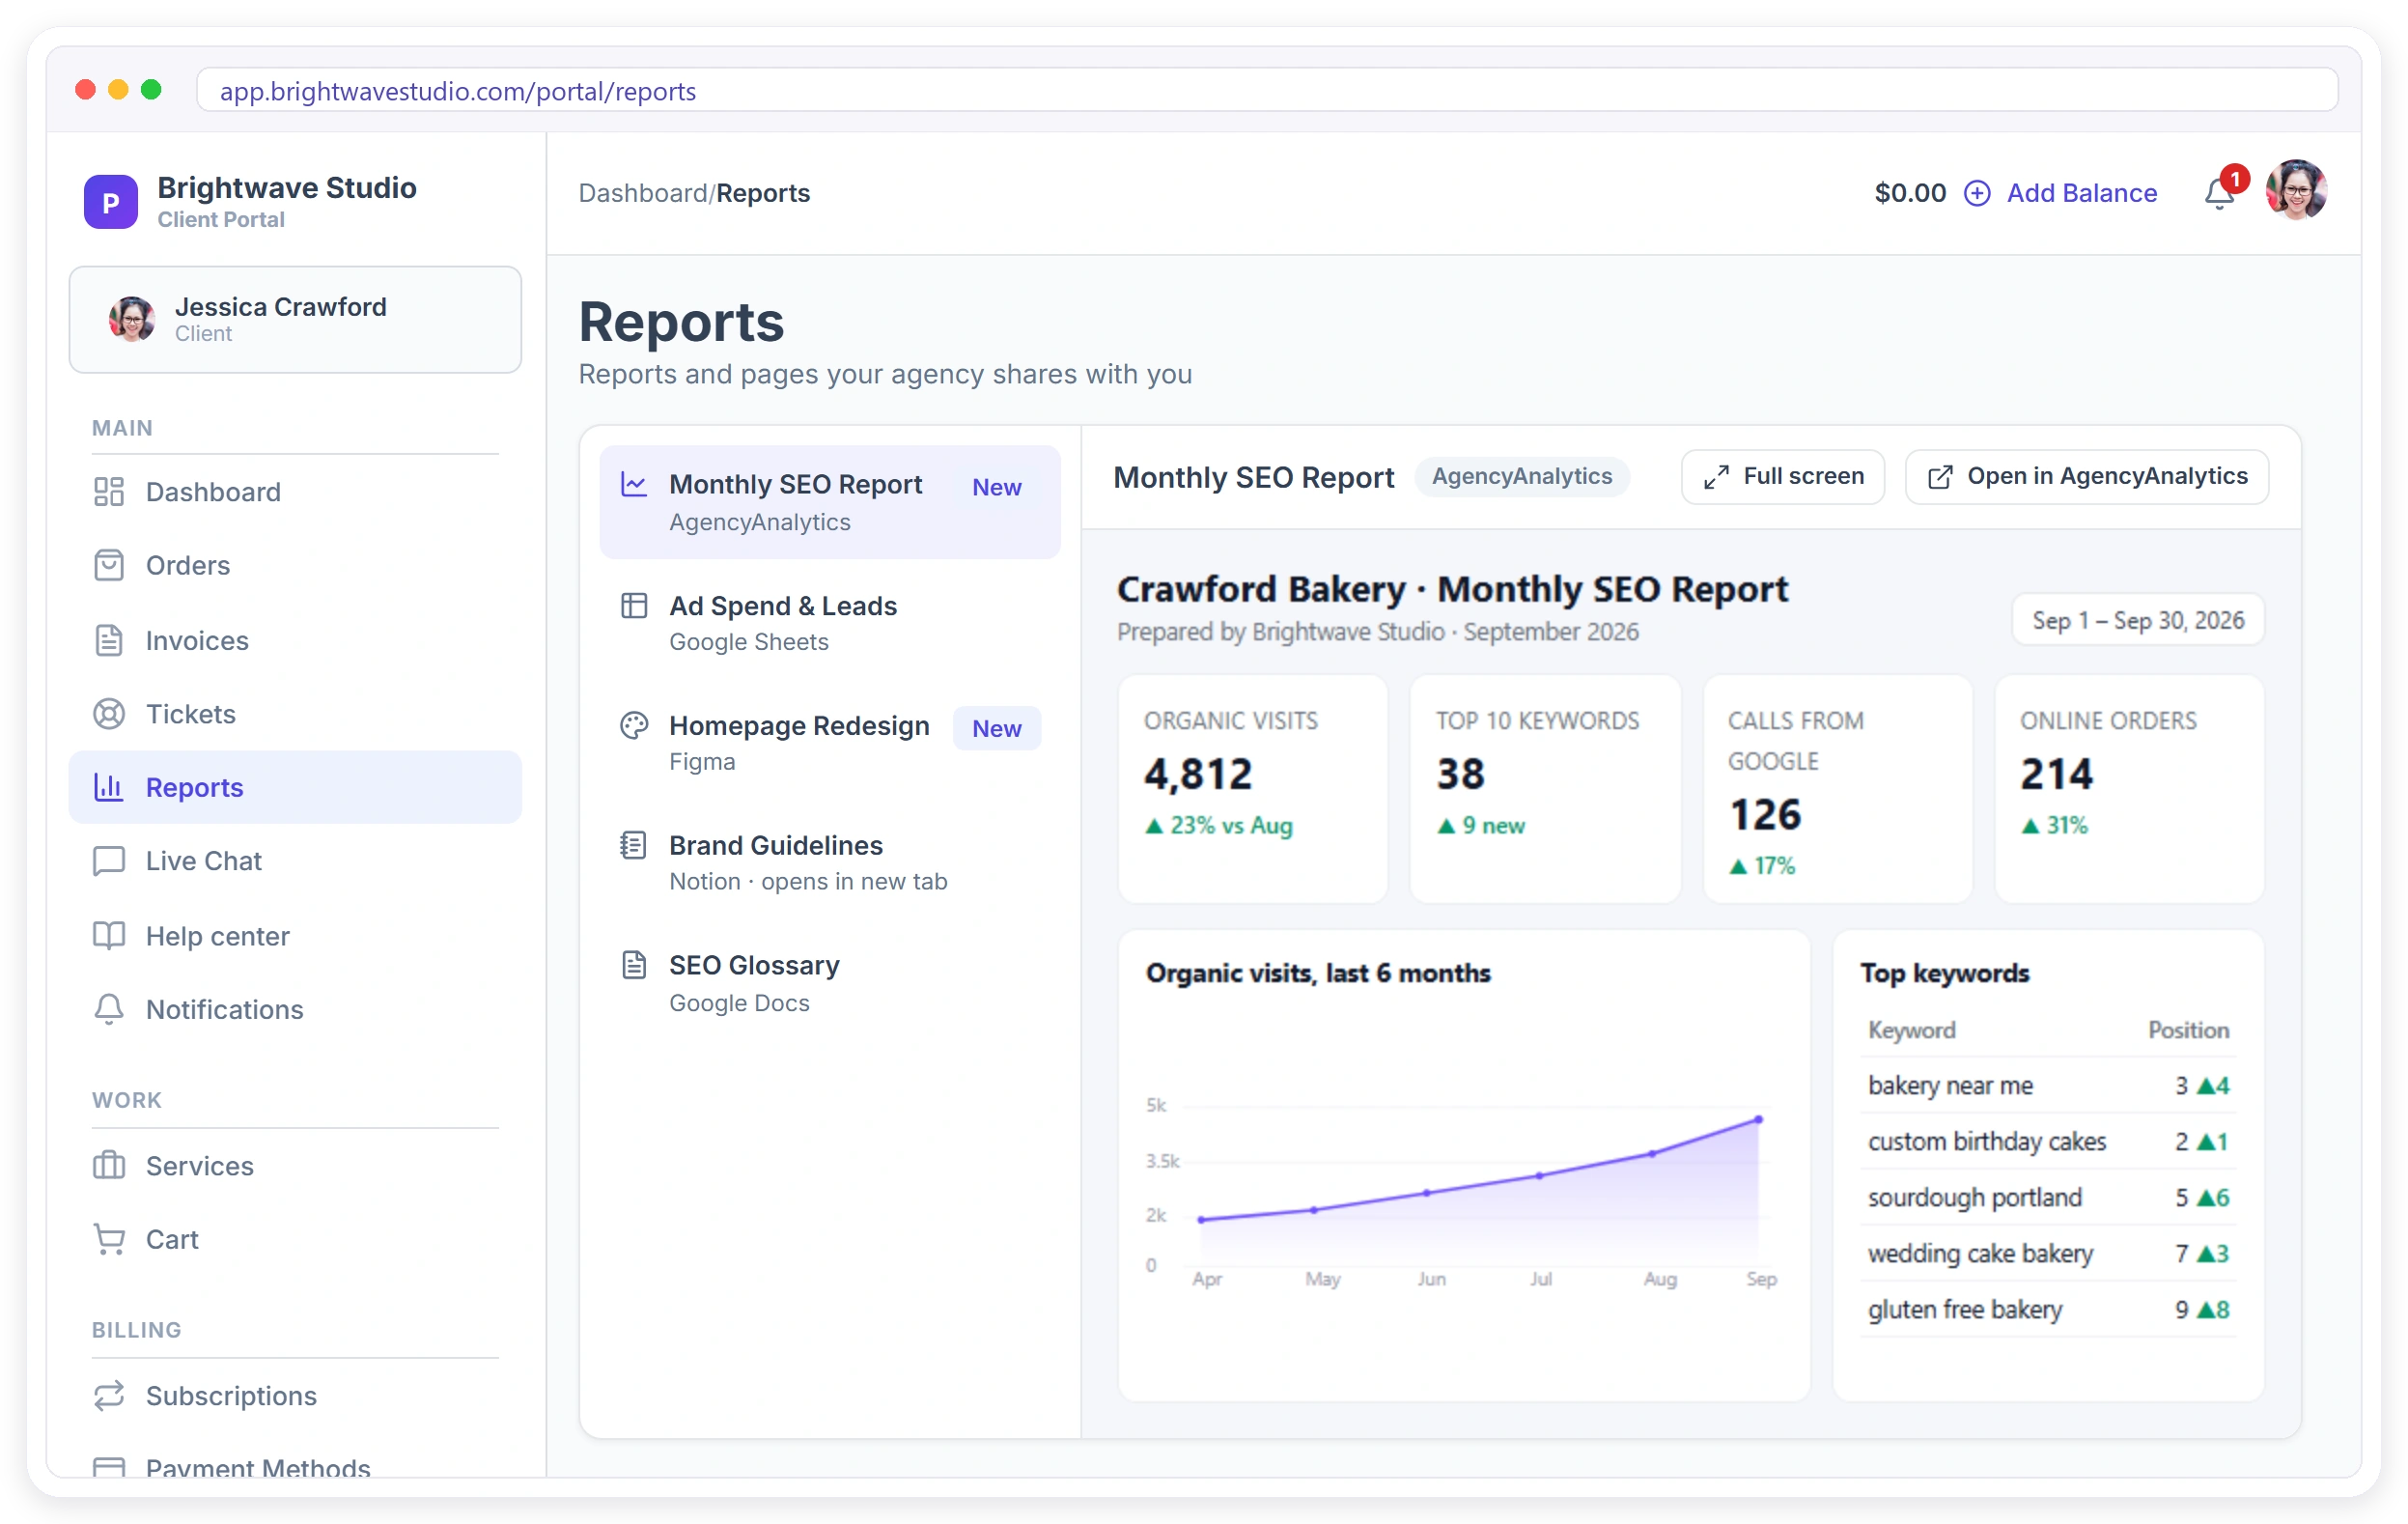Click the Live Chat bubble icon
The image size is (2408, 1524).
click(109, 862)
